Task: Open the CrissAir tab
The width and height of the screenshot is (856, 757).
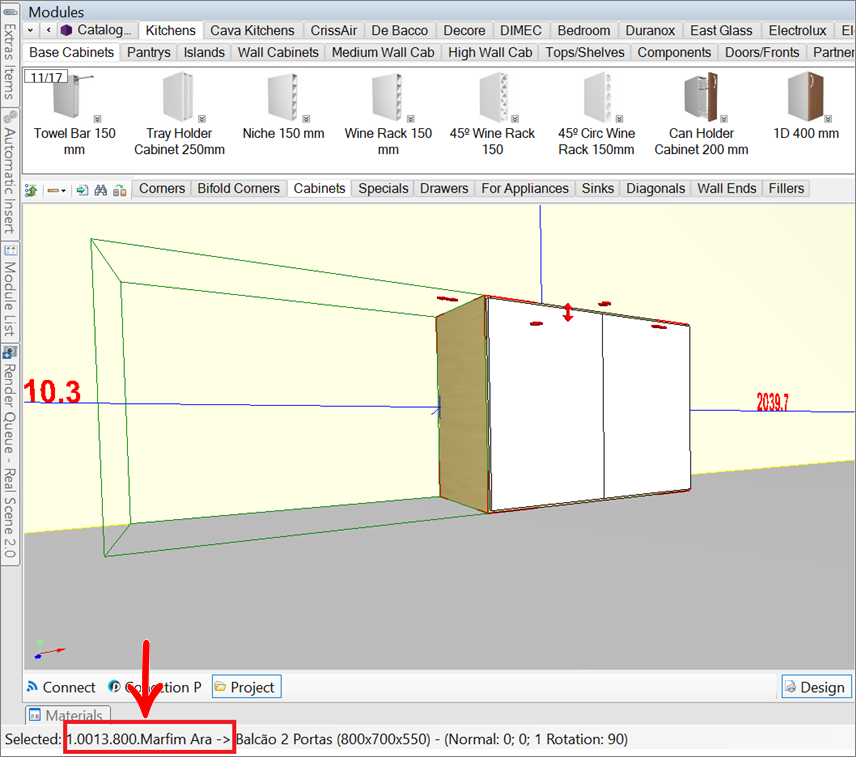Action: pos(334,30)
